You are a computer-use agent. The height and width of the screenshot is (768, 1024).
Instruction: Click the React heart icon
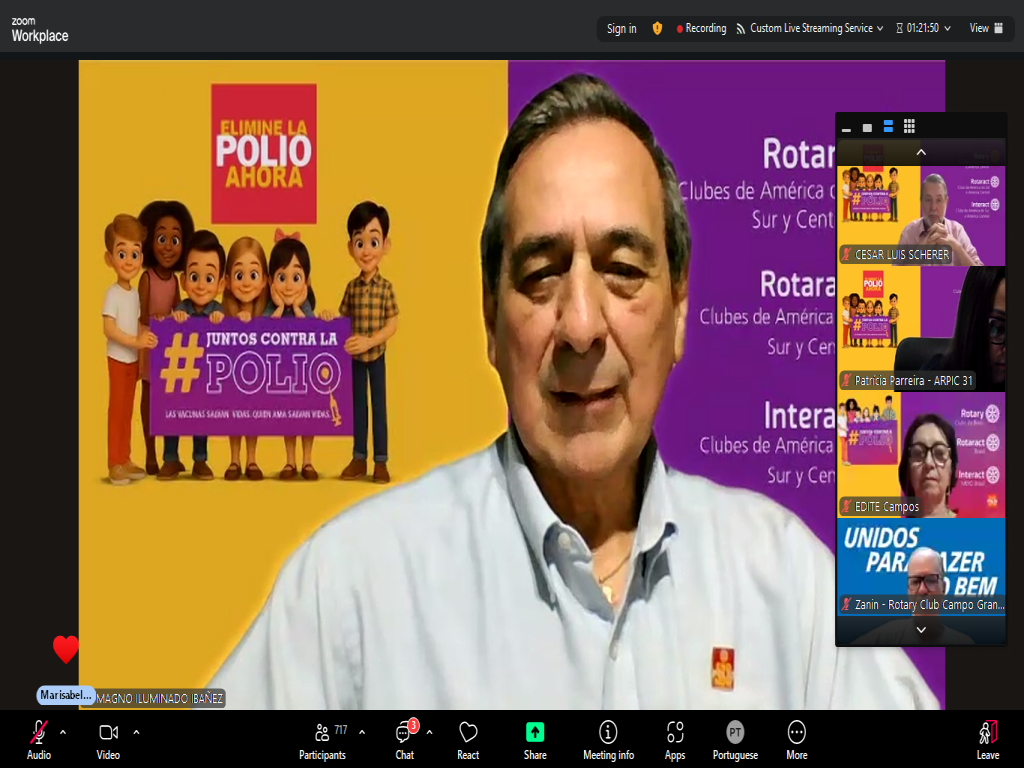(x=468, y=740)
